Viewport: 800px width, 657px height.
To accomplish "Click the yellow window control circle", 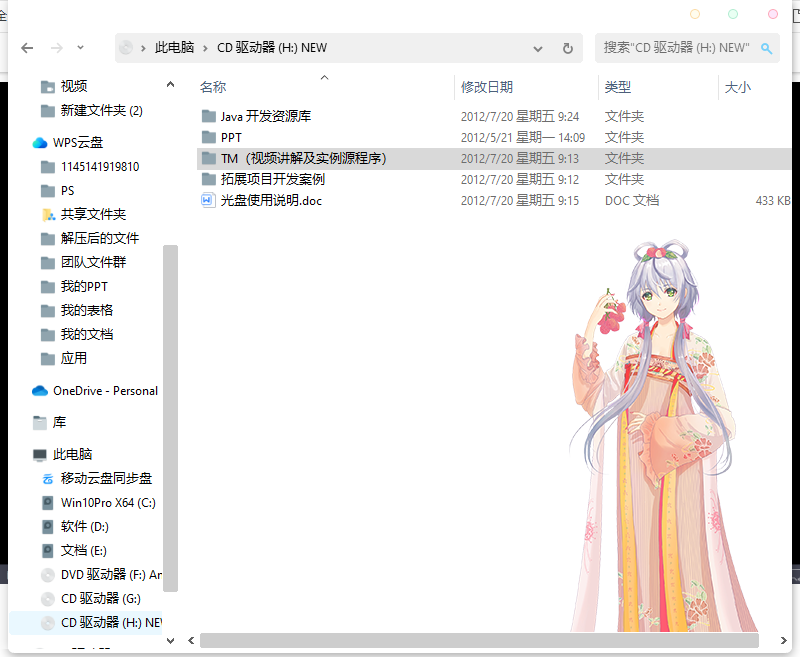I will 695,14.
